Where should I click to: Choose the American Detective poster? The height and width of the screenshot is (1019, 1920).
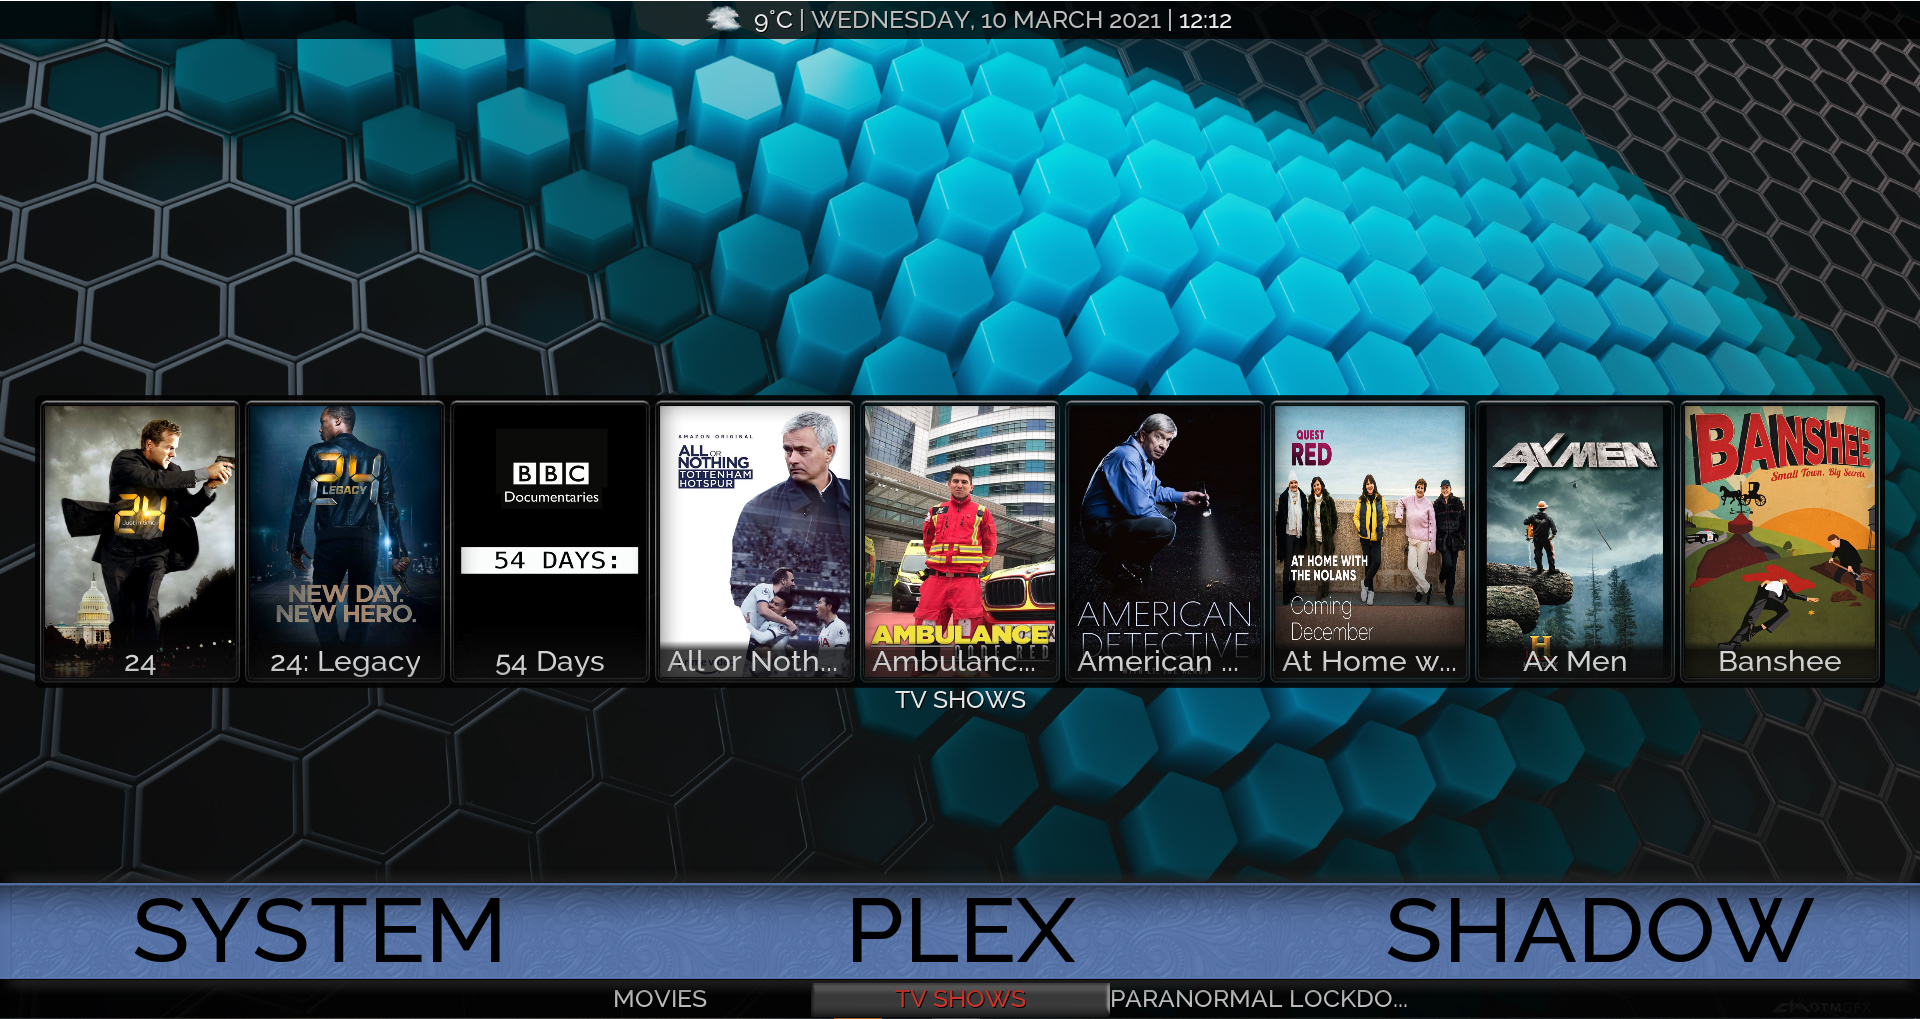point(1165,541)
